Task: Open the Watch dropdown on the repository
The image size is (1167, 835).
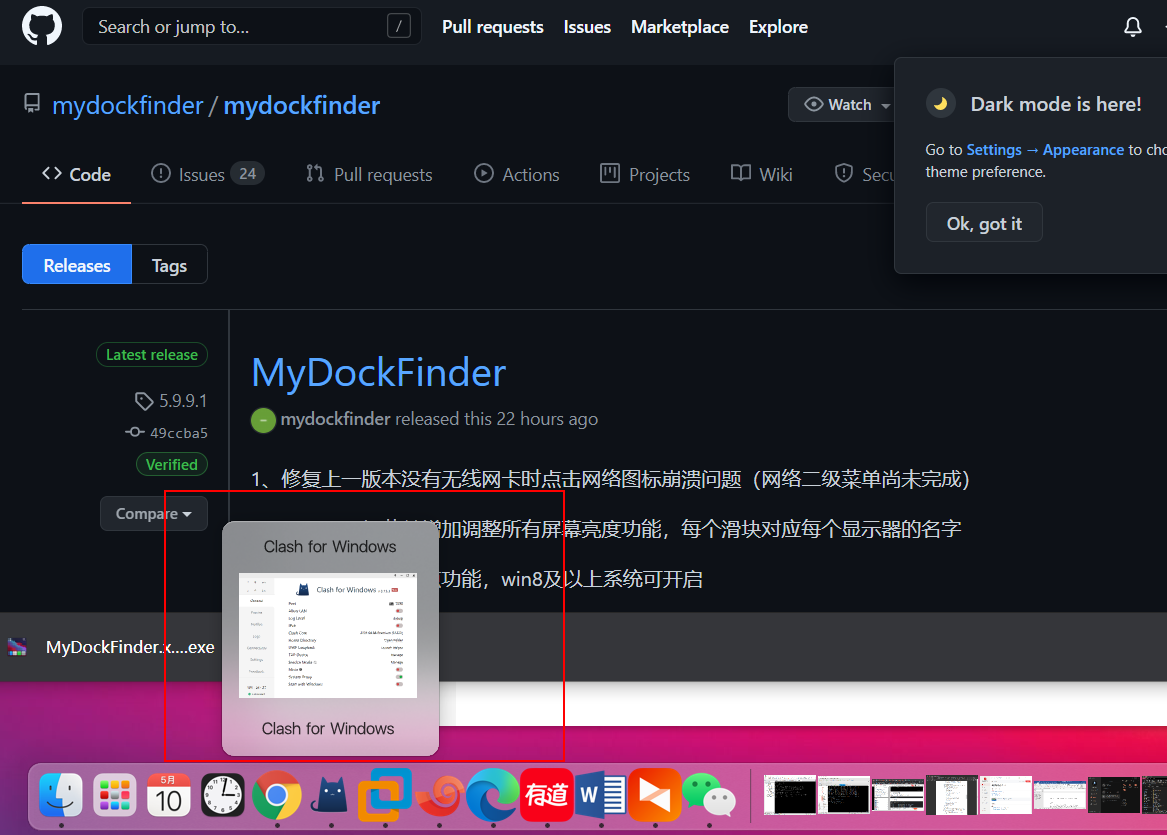Action: pos(843,104)
